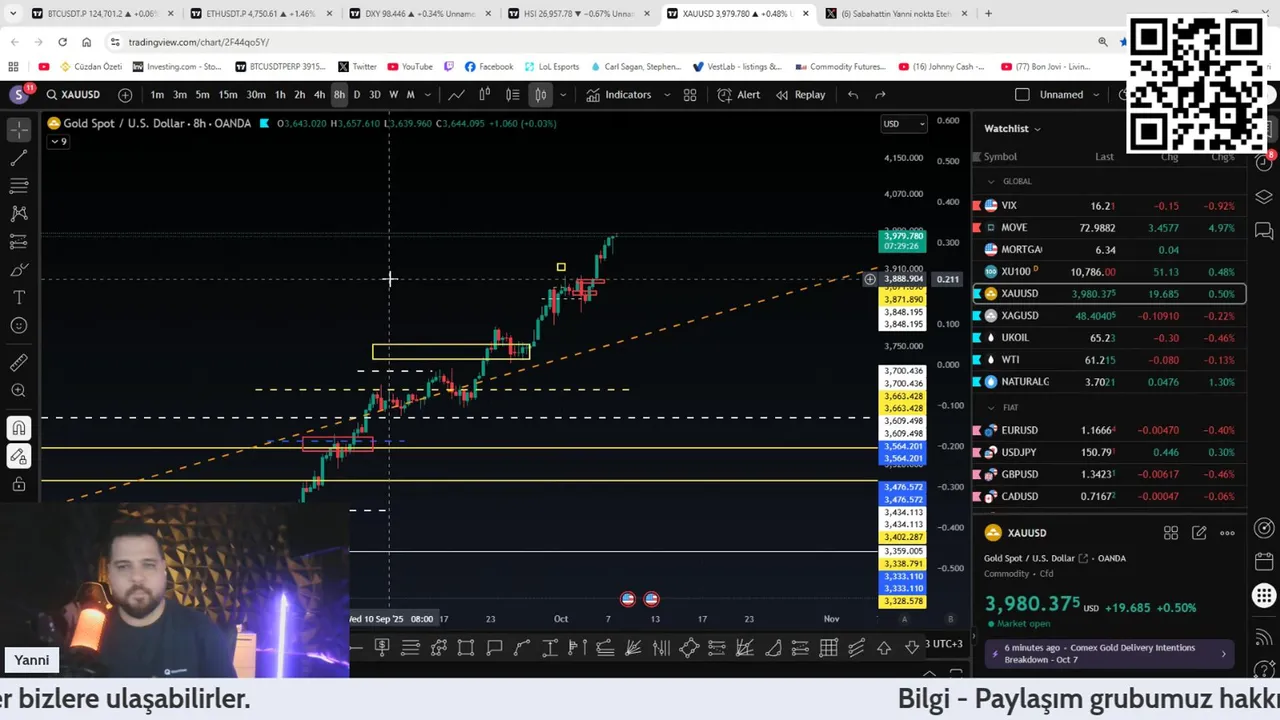Open the object tree layers icon

1264,196
